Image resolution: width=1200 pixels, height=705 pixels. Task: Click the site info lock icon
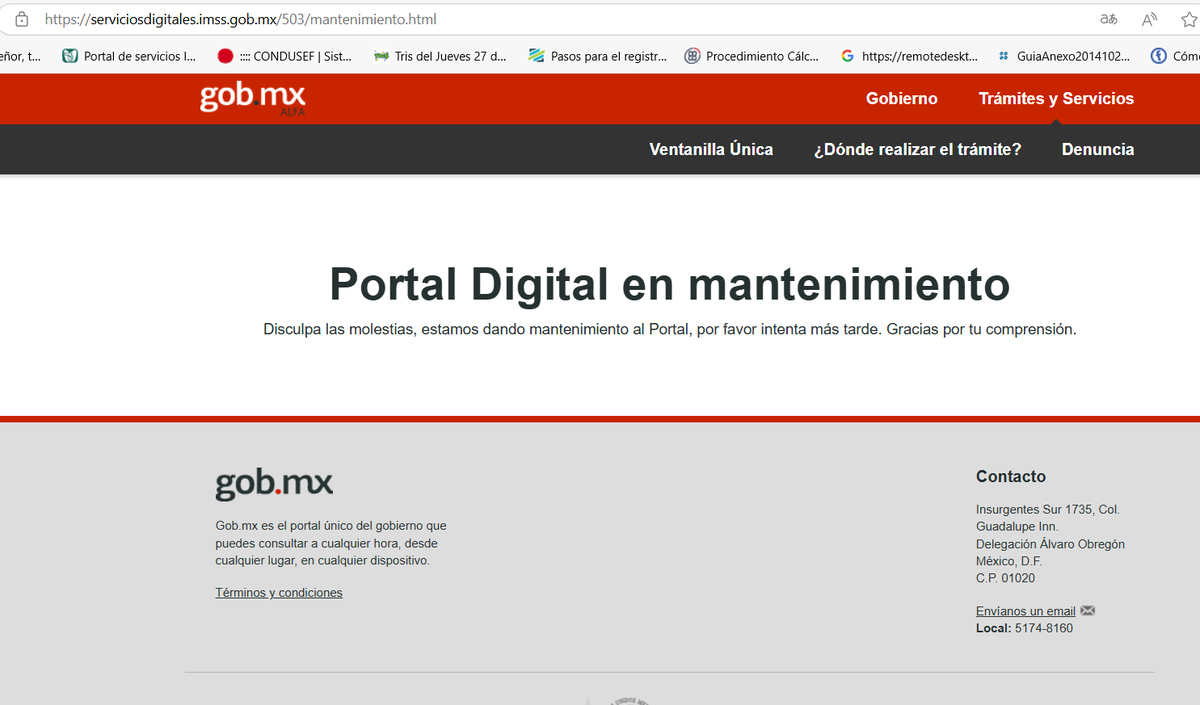(x=22, y=19)
